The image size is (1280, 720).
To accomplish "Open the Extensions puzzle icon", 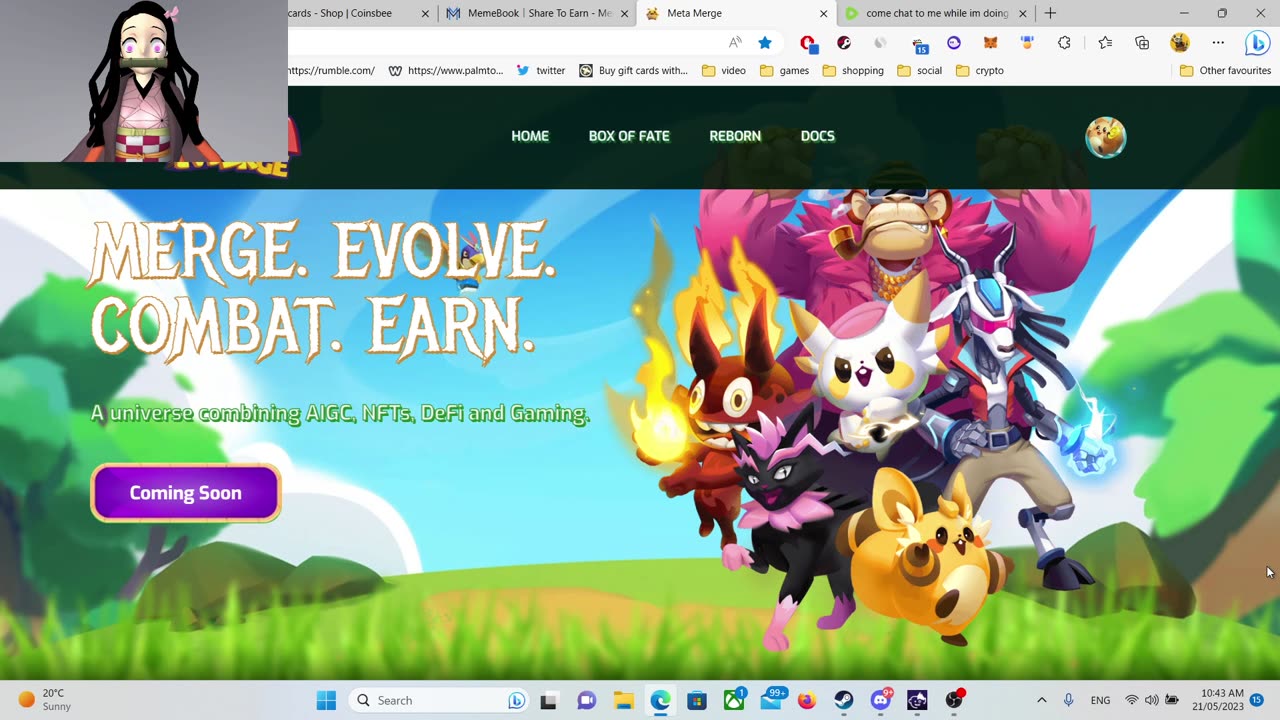I will (x=1064, y=43).
